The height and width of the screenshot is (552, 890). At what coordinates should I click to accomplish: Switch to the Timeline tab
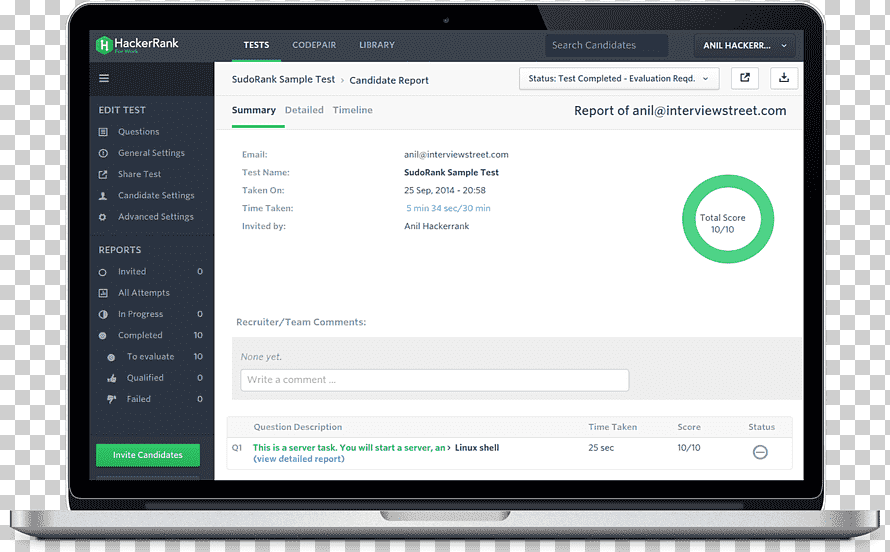coord(352,110)
